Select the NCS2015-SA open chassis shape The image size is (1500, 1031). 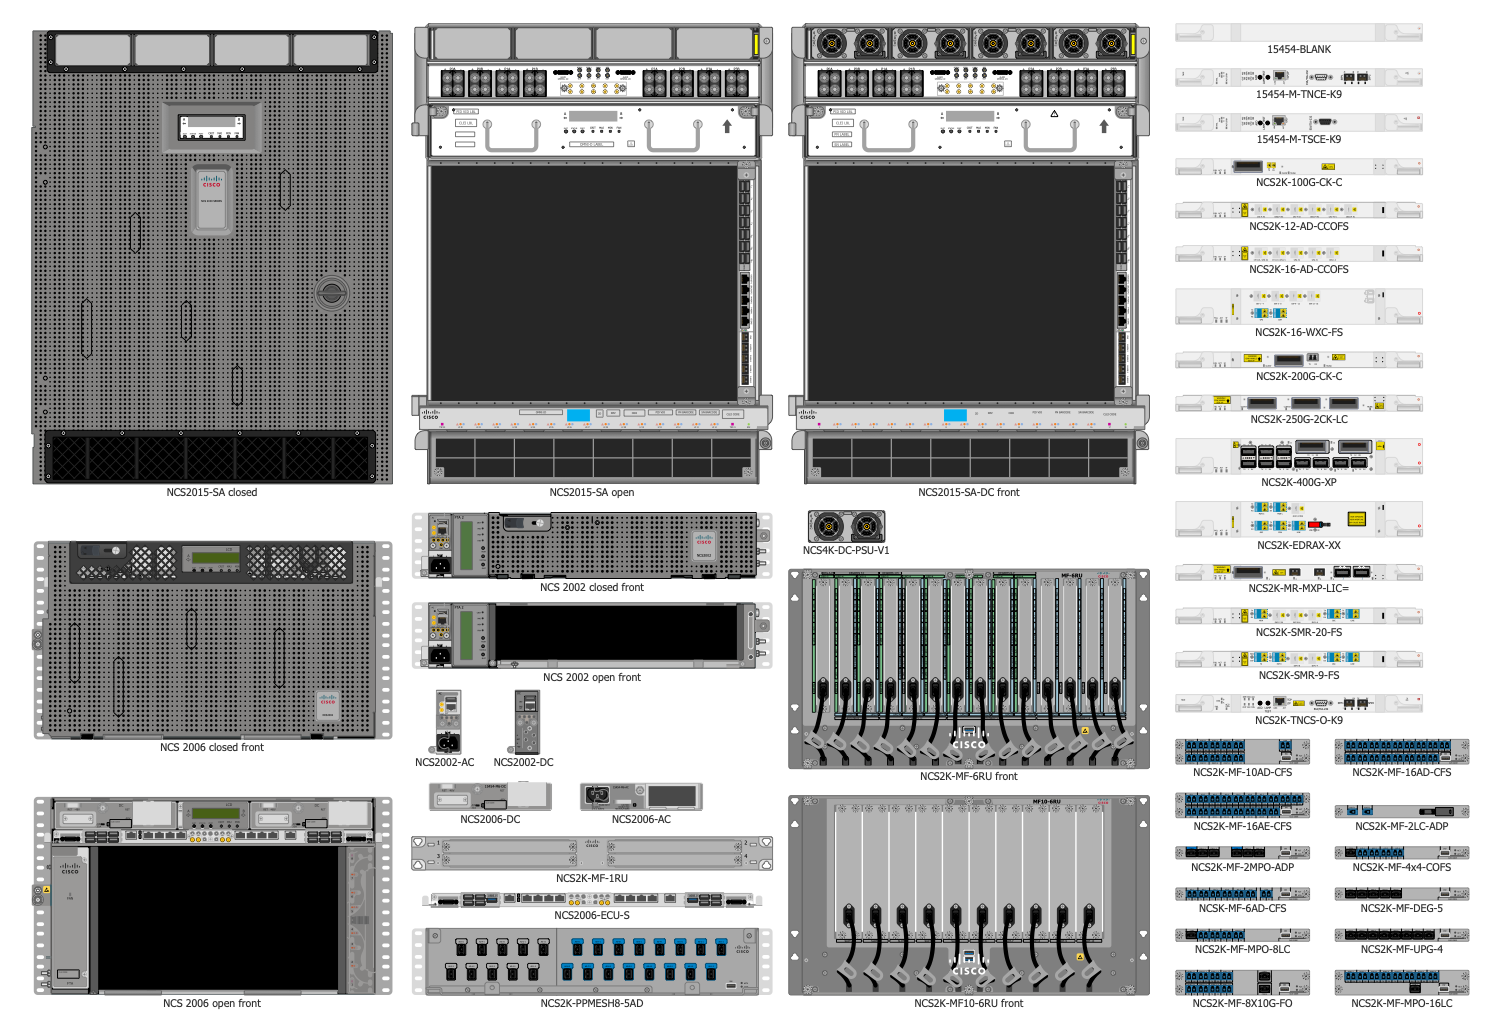click(x=592, y=254)
